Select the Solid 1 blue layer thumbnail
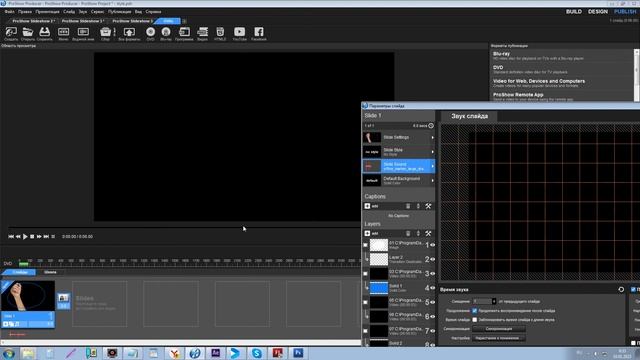640x360 pixels. (x=379, y=288)
